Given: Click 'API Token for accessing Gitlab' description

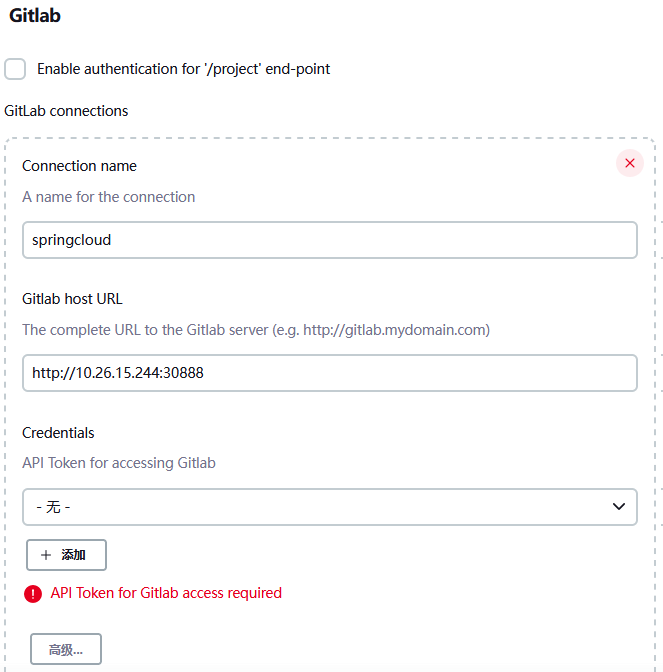Looking at the screenshot, I should click(x=119, y=463).
